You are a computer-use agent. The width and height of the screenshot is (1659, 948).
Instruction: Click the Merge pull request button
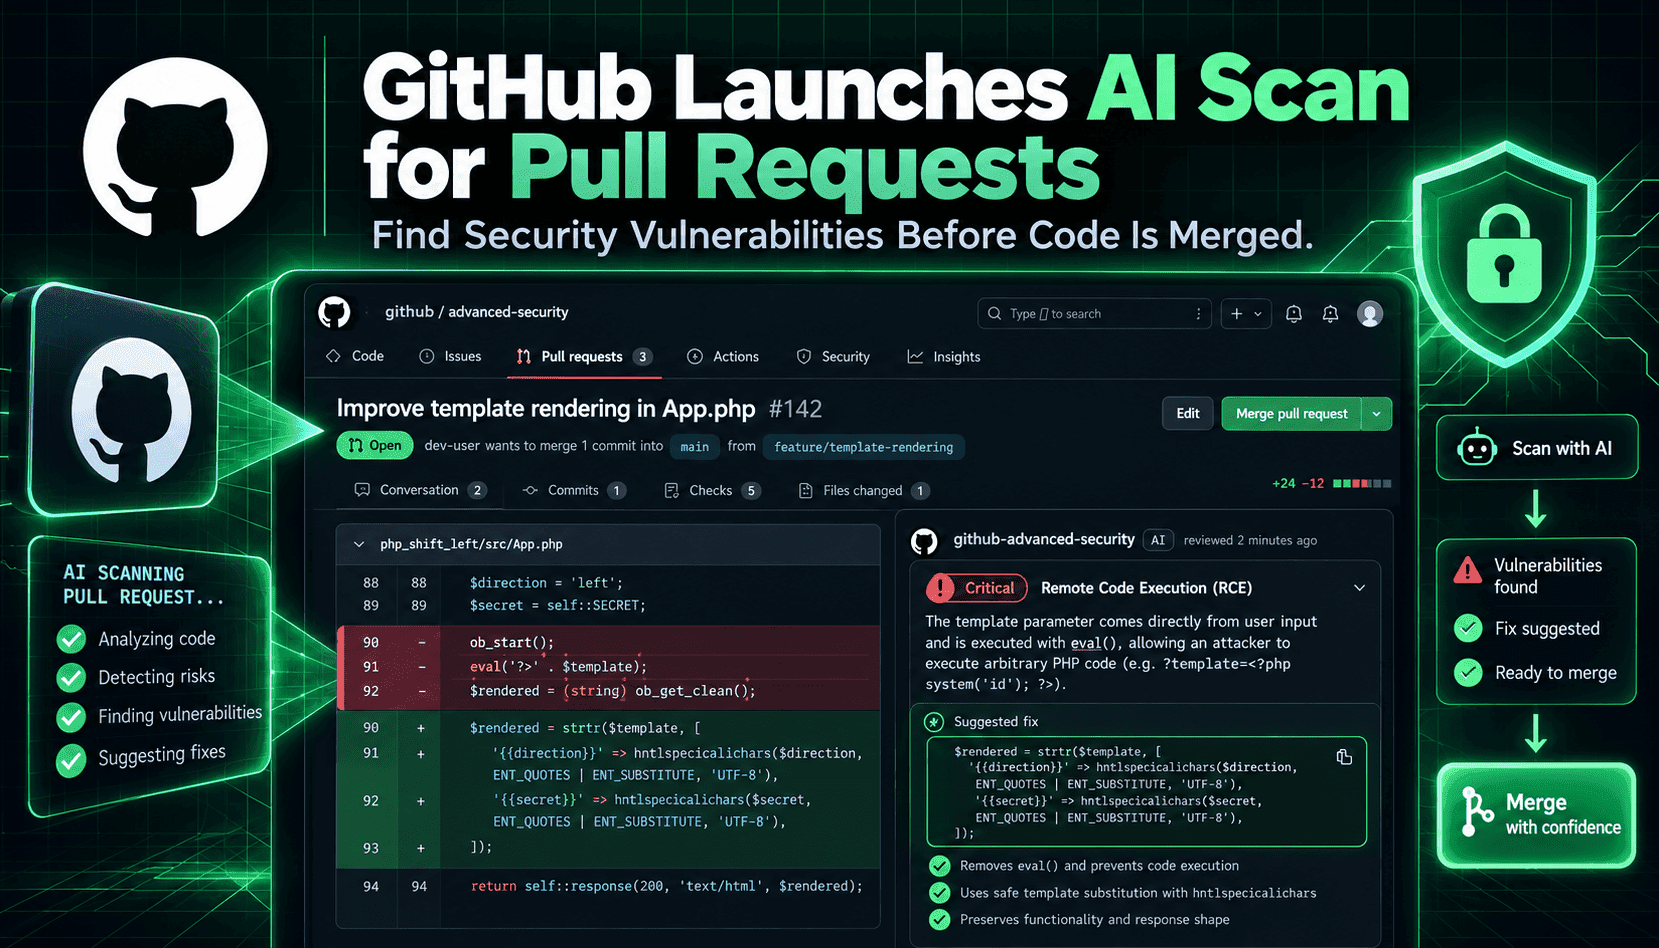point(1291,413)
